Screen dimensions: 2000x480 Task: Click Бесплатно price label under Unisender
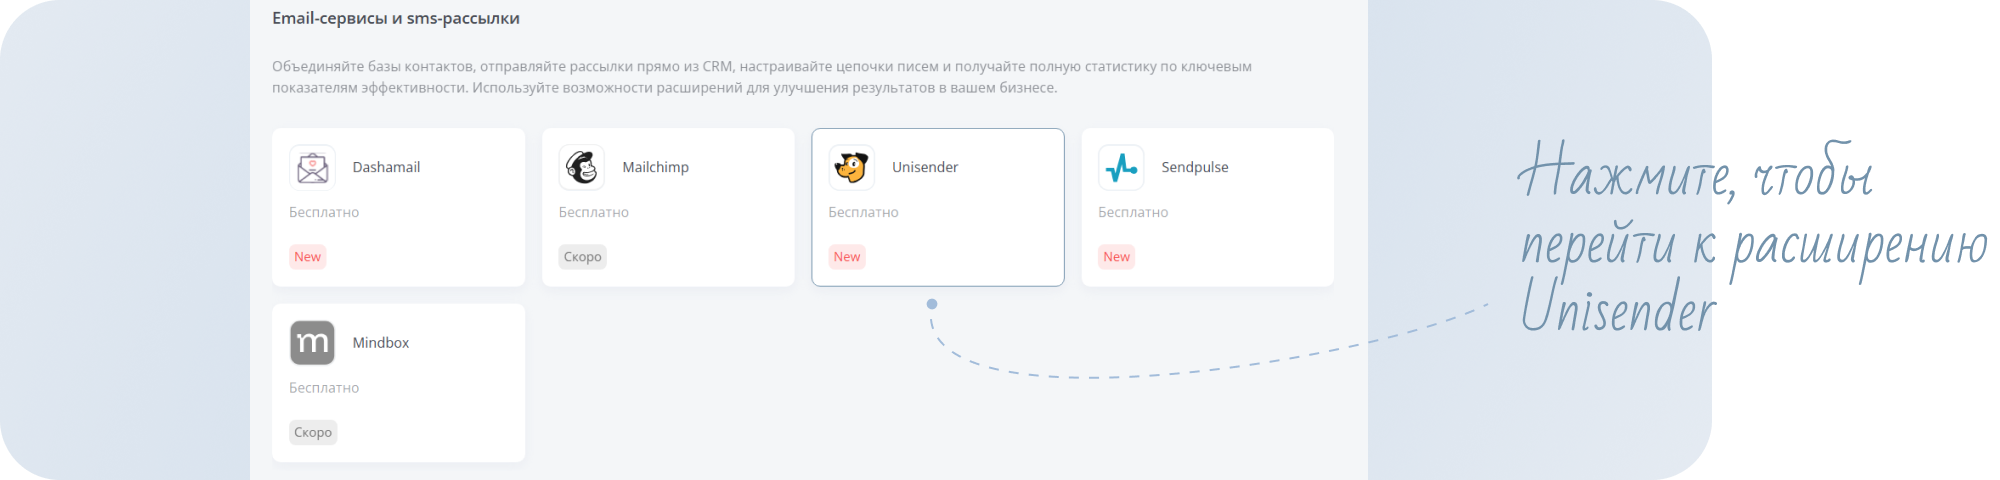tap(863, 212)
